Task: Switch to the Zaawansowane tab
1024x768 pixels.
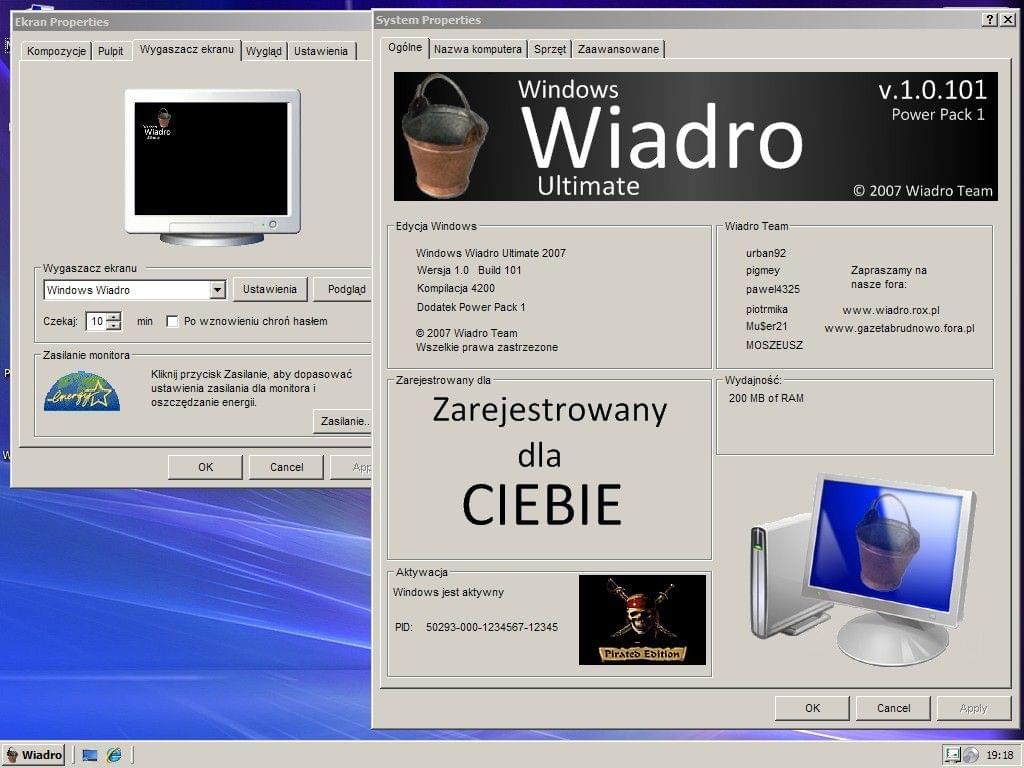Action: [618, 49]
